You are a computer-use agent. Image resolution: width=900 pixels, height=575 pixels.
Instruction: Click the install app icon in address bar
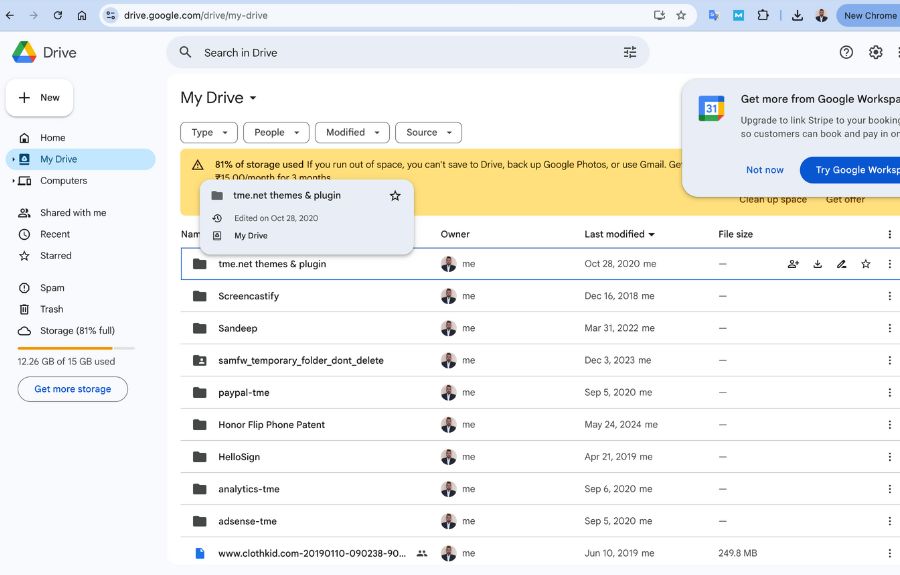pyautogui.click(x=660, y=15)
